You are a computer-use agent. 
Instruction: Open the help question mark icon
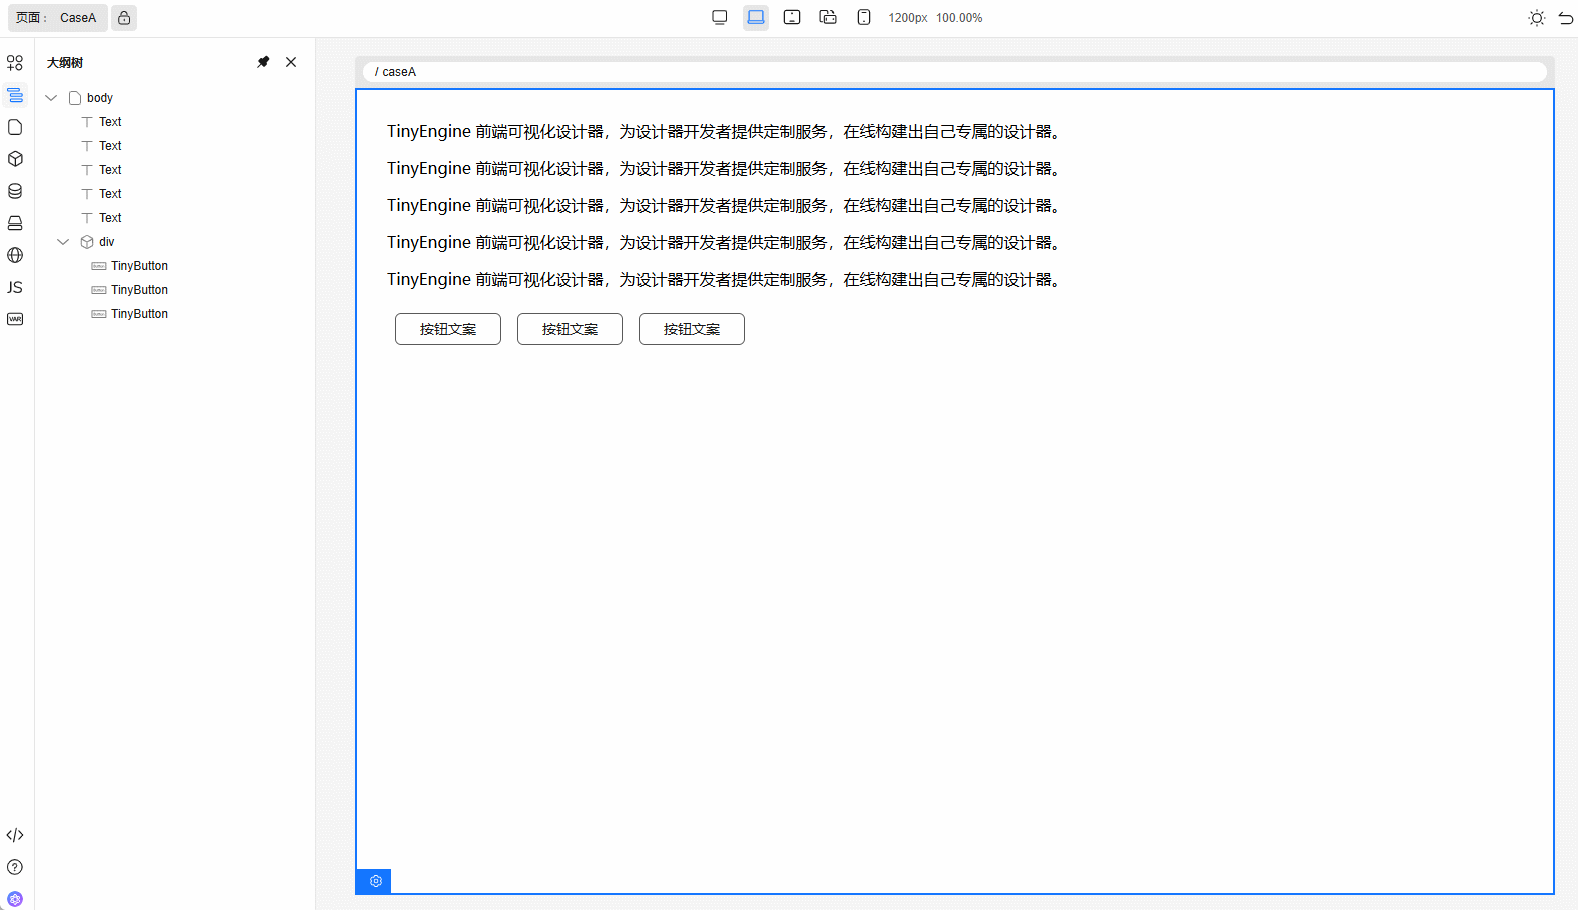[15, 867]
